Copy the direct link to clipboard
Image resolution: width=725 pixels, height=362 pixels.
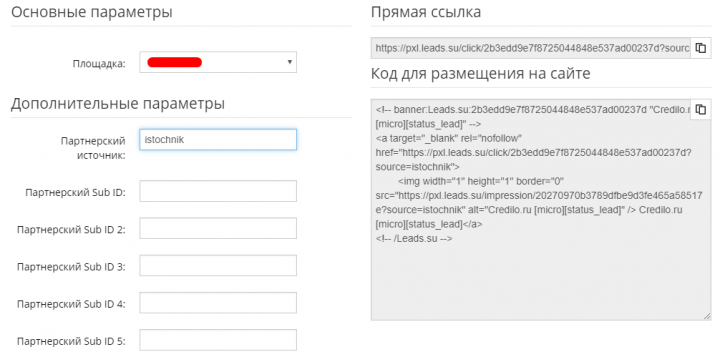coord(700,48)
